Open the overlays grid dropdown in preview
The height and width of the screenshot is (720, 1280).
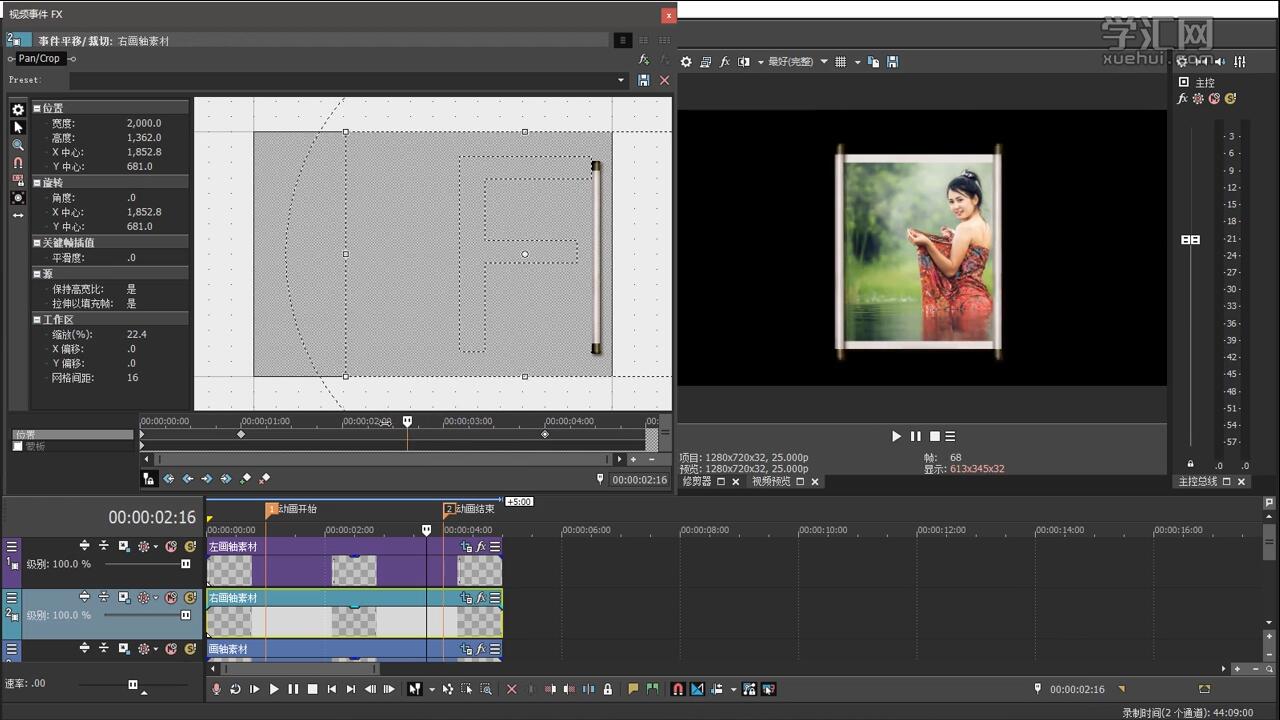(857, 62)
